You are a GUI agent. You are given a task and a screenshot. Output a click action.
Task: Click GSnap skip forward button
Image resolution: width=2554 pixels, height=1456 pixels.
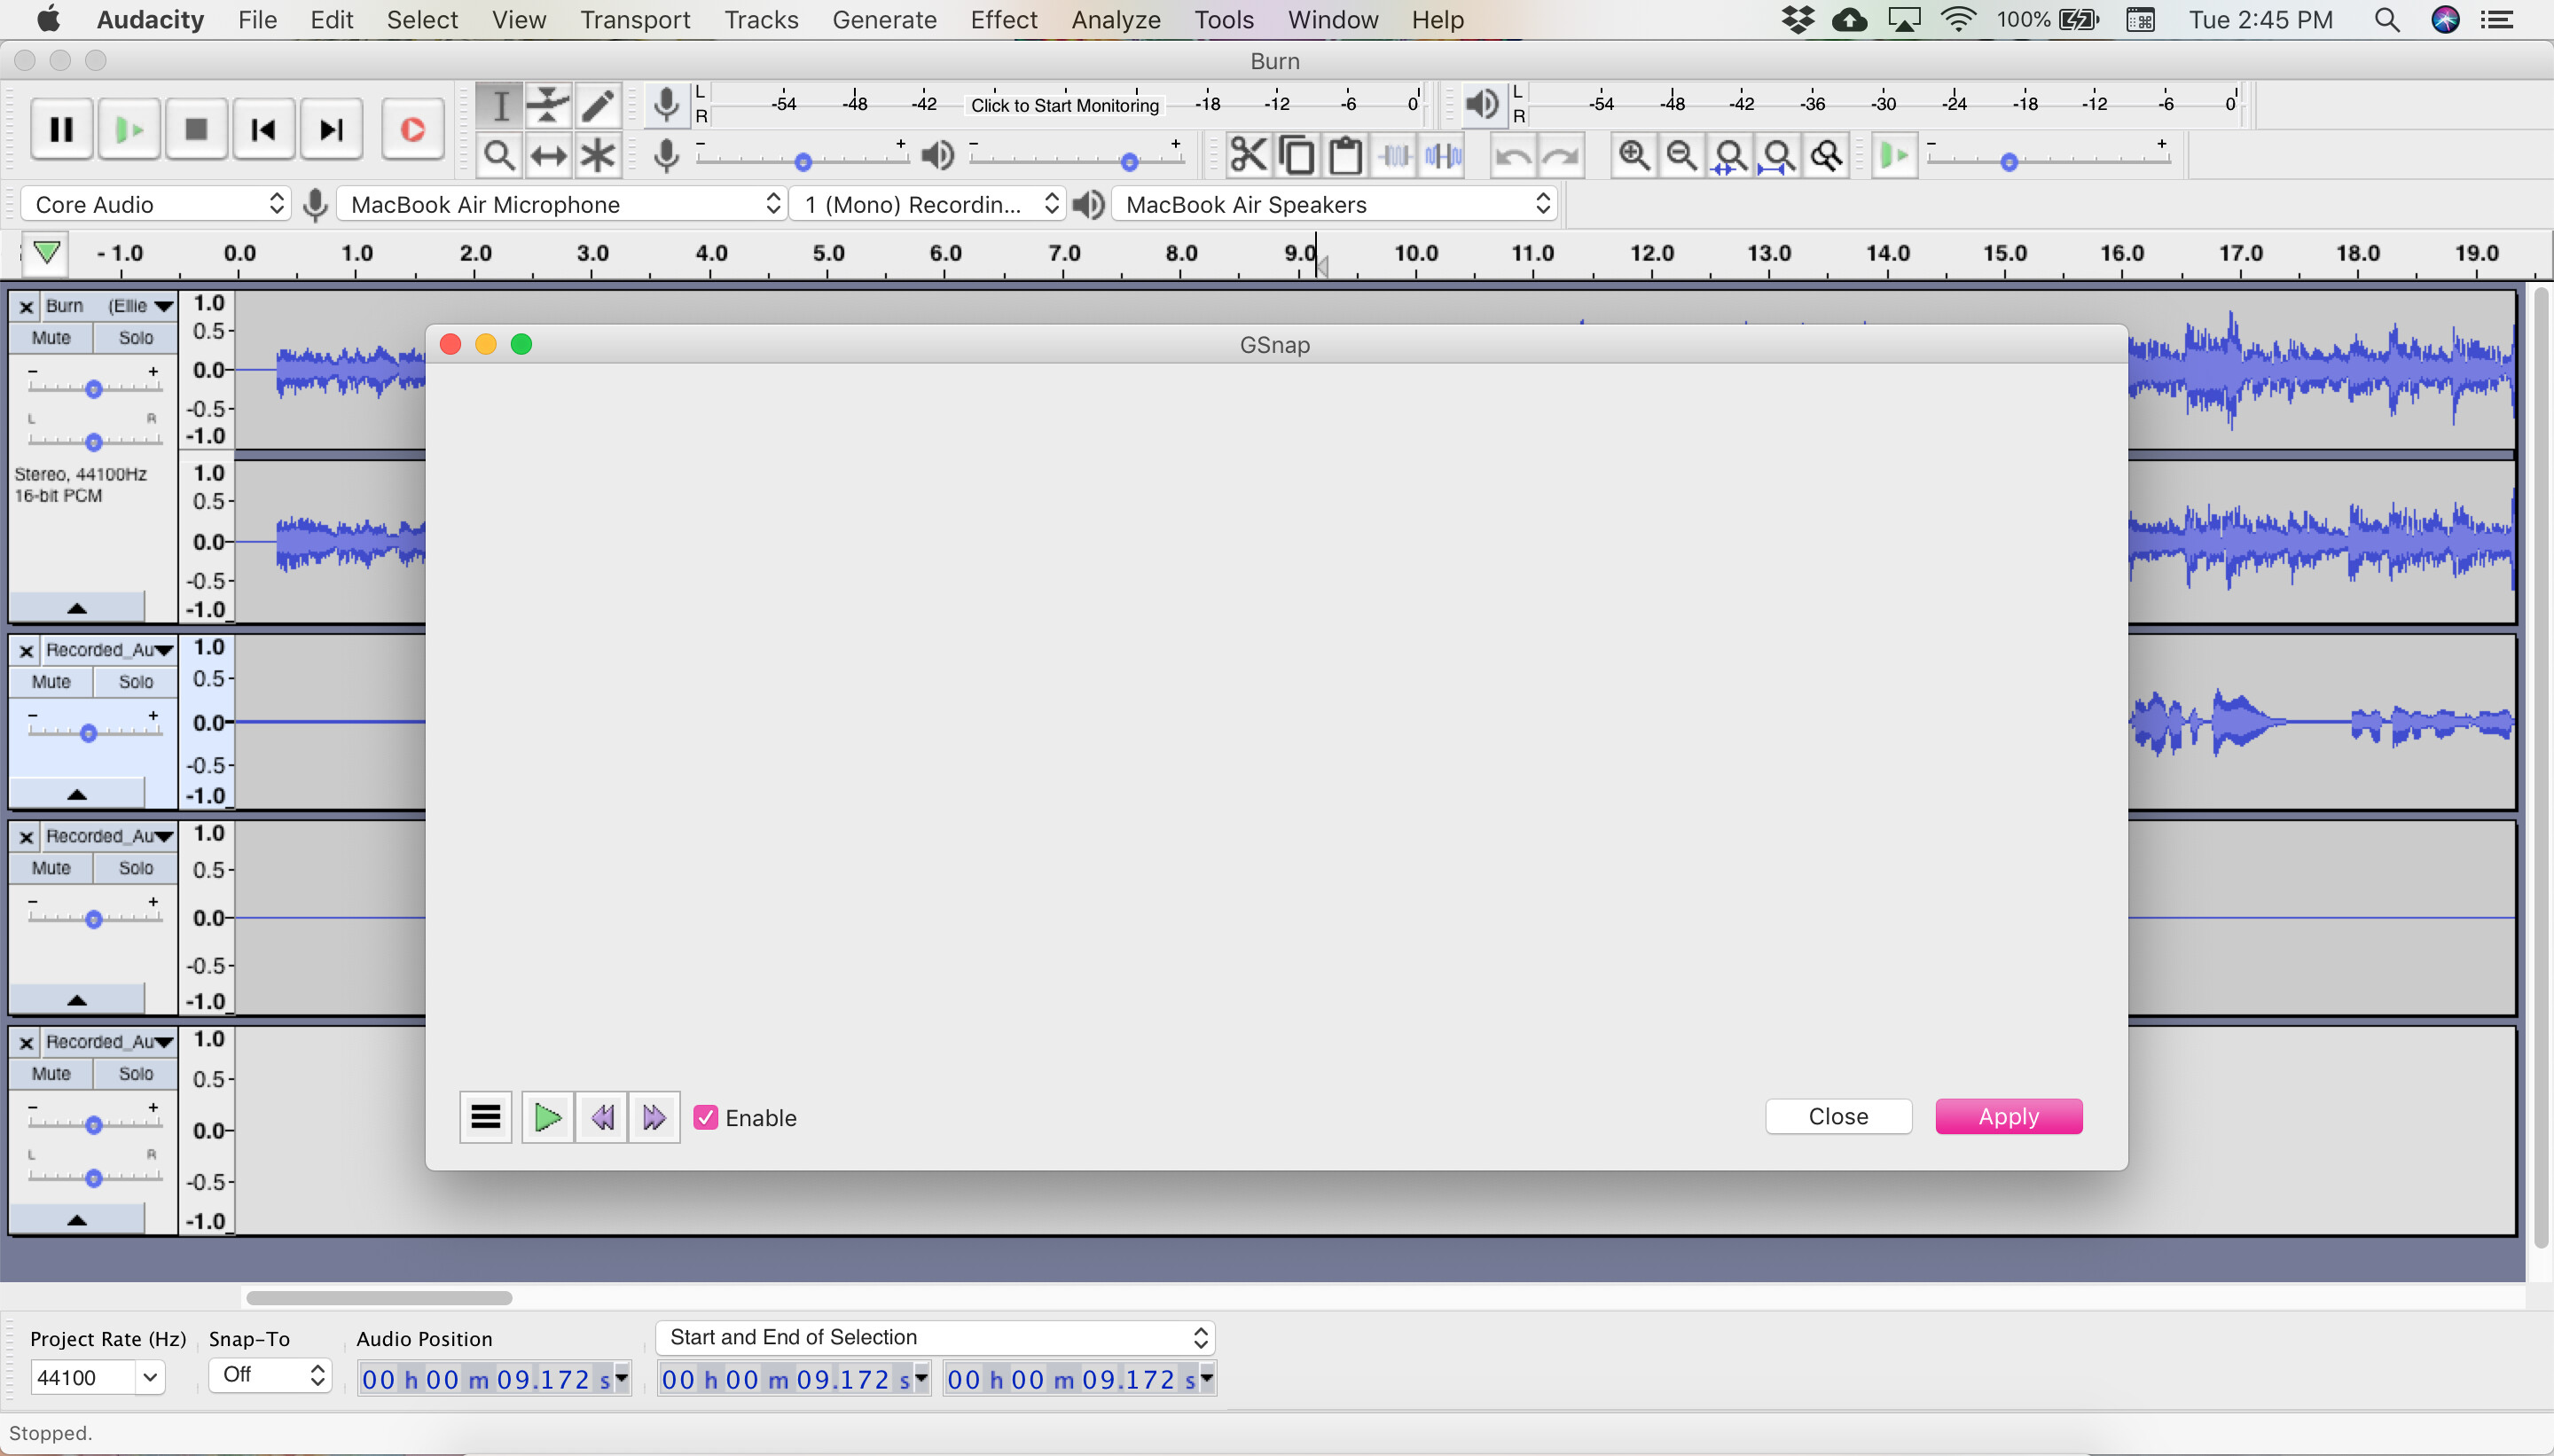[654, 1116]
